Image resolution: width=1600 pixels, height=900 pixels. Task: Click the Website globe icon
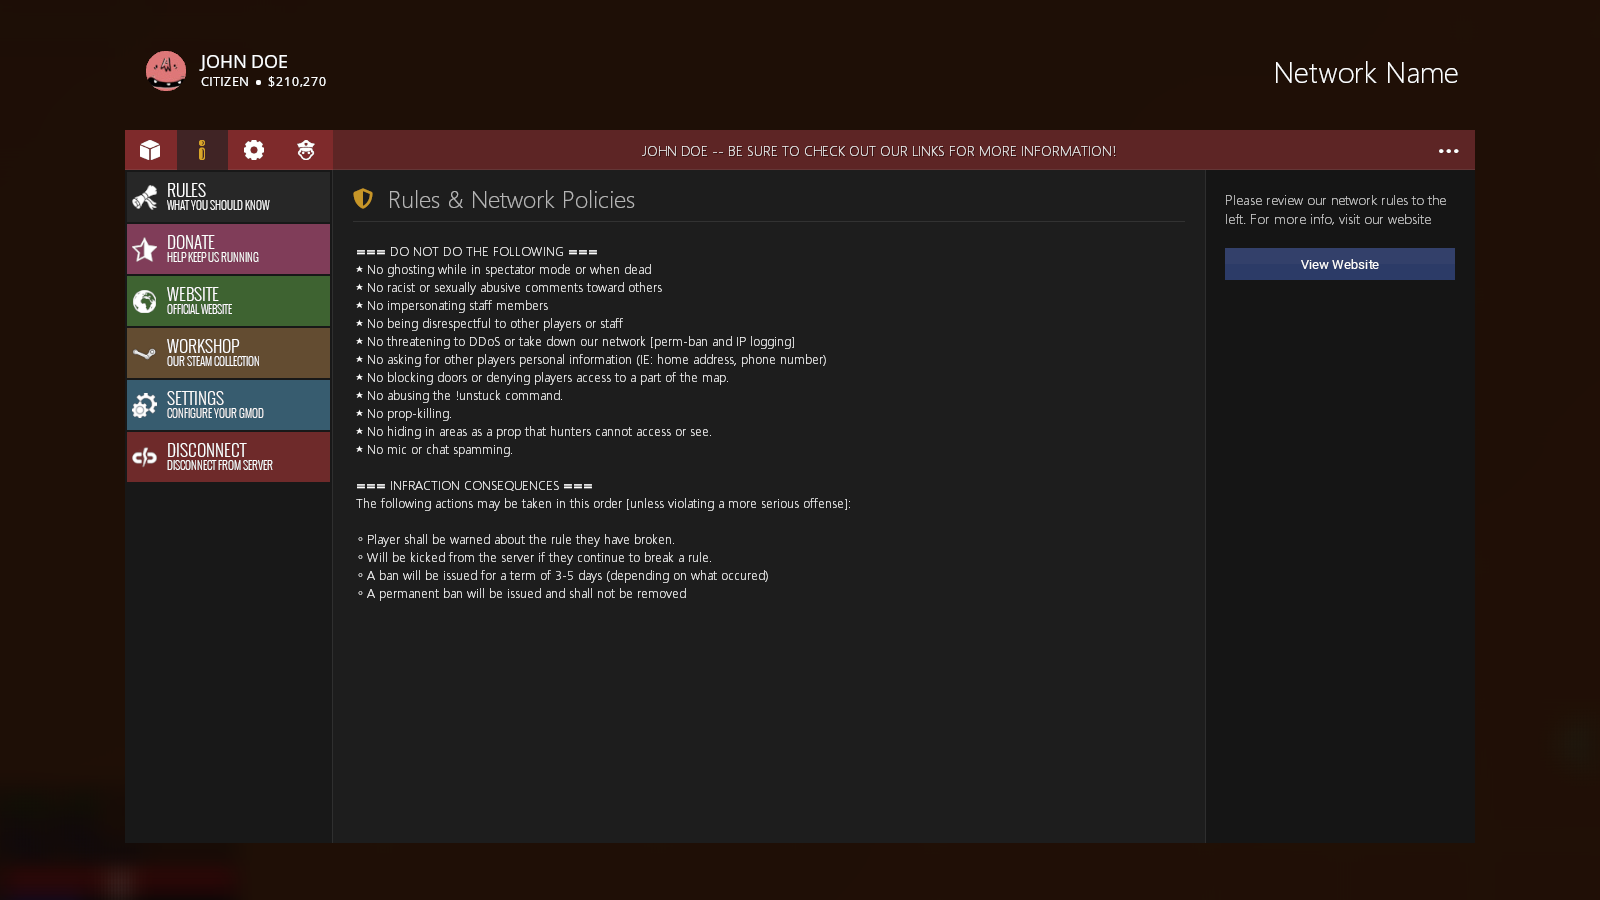click(145, 301)
